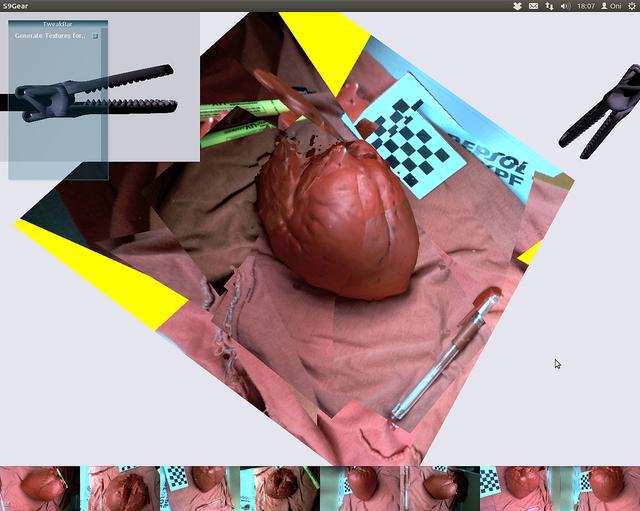The width and height of the screenshot is (640, 511).
Task: Select the TweakBar title bar
Action: tap(58, 24)
